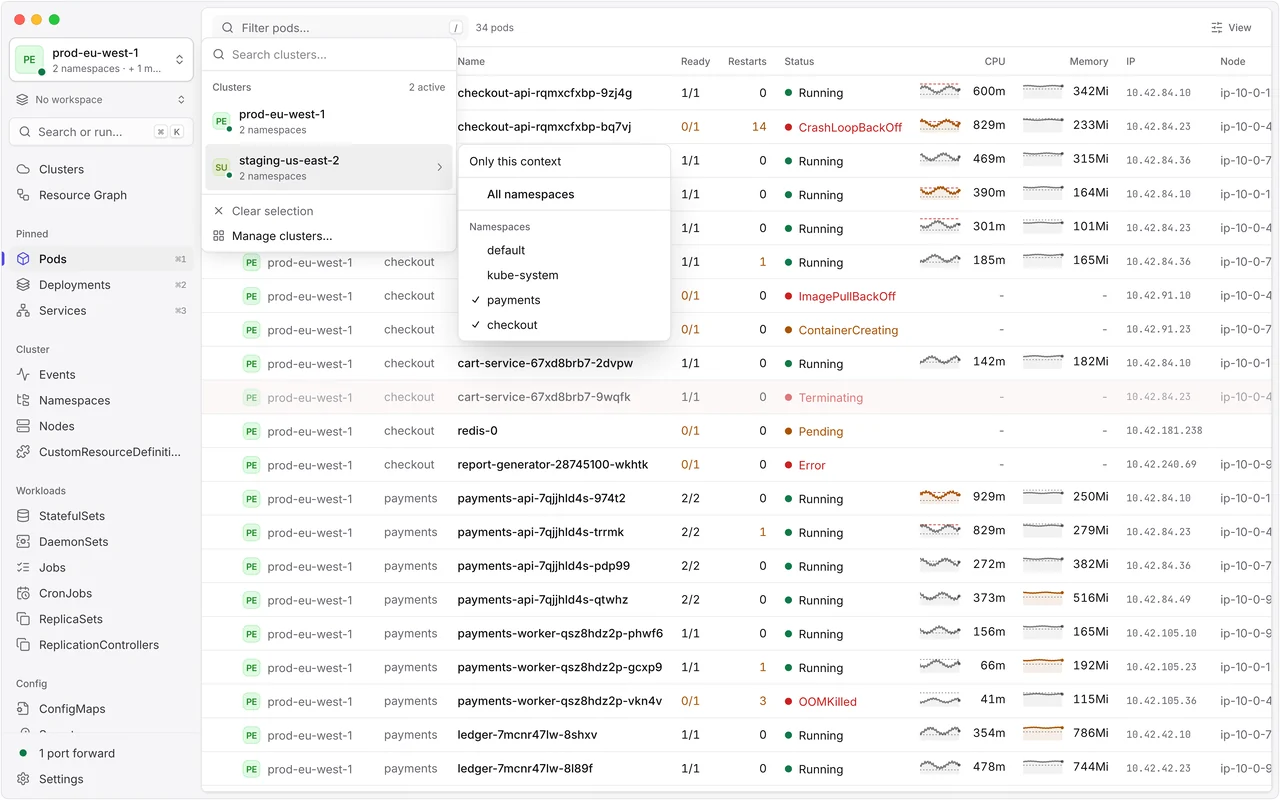This screenshot has width=1280, height=800.
Task: Open the No workspace dropdown
Action: [x=101, y=100]
